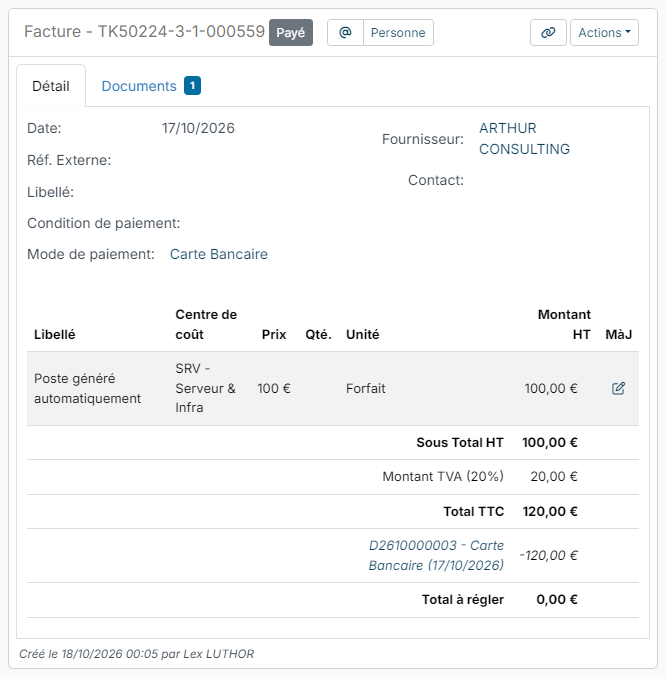Click the Unité column header
The height and width of the screenshot is (677, 666).
click(x=363, y=334)
